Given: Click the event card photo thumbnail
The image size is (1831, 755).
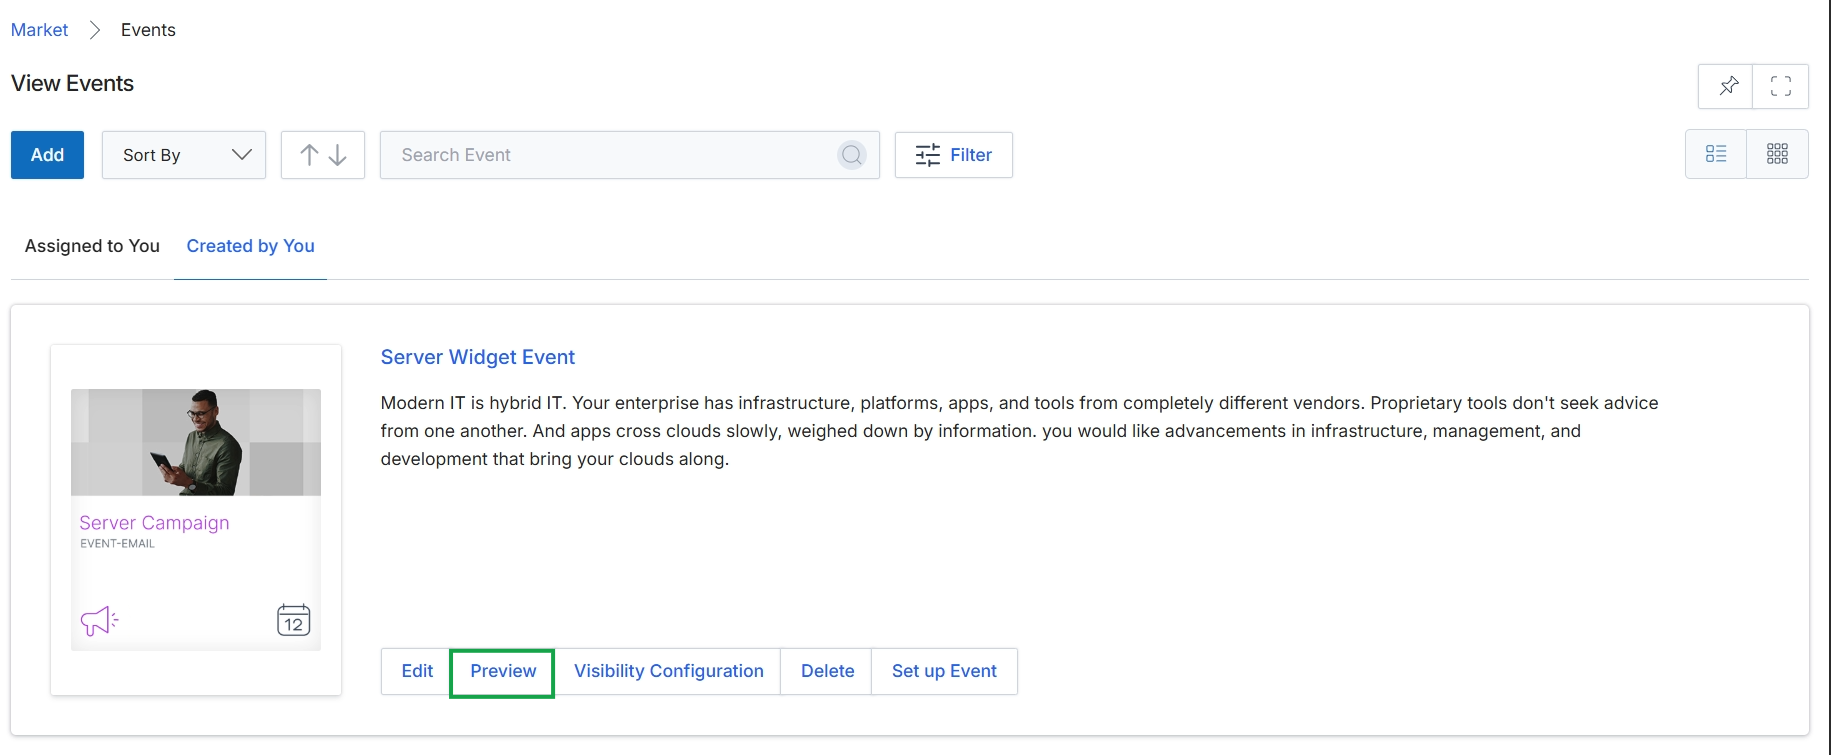Looking at the screenshot, I should pyautogui.click(x=196, y=442).
